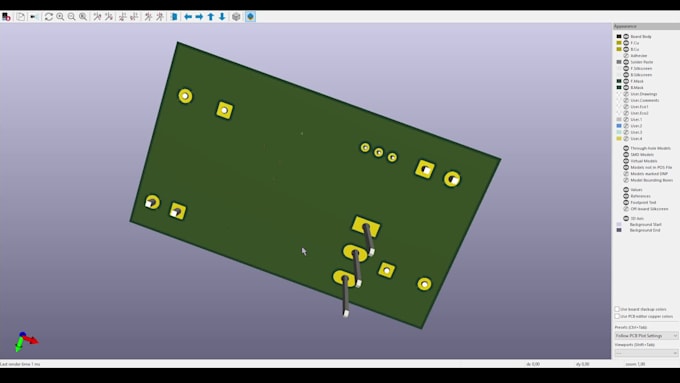Click the Zoom to fit icon
This screenshot has width=680, height=383.
(83, 16)
